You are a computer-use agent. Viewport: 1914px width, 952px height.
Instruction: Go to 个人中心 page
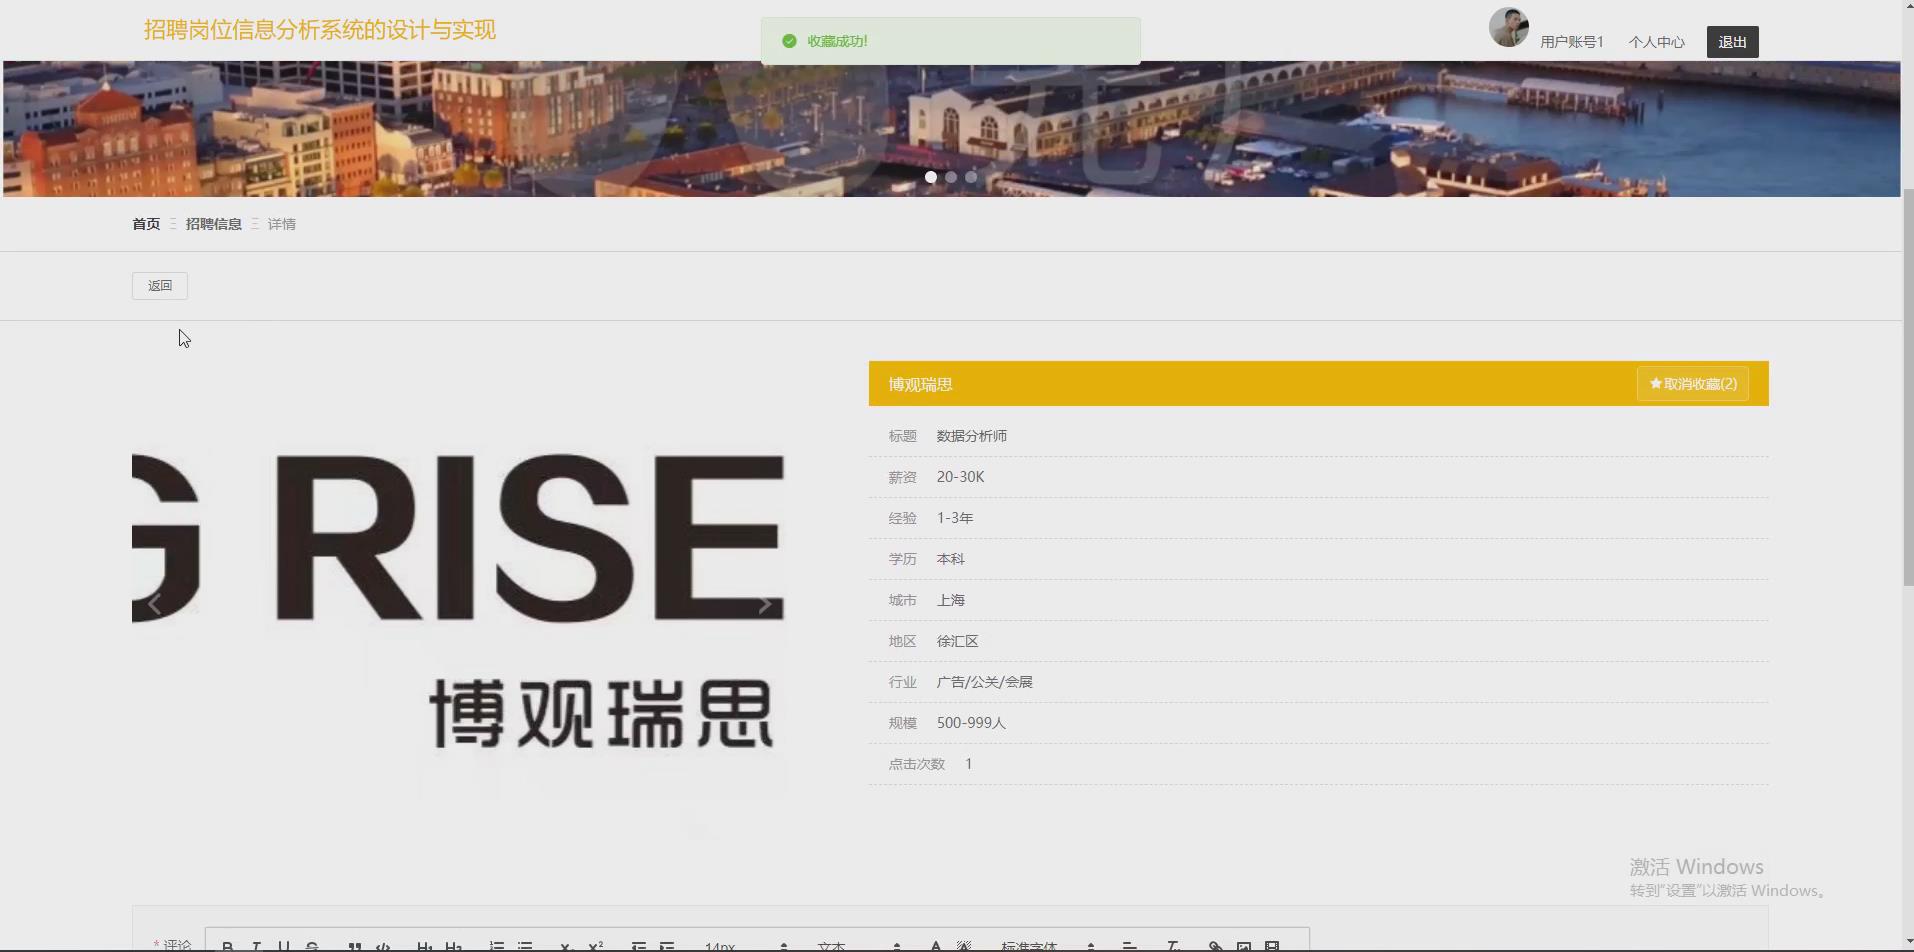point(1656,42)
